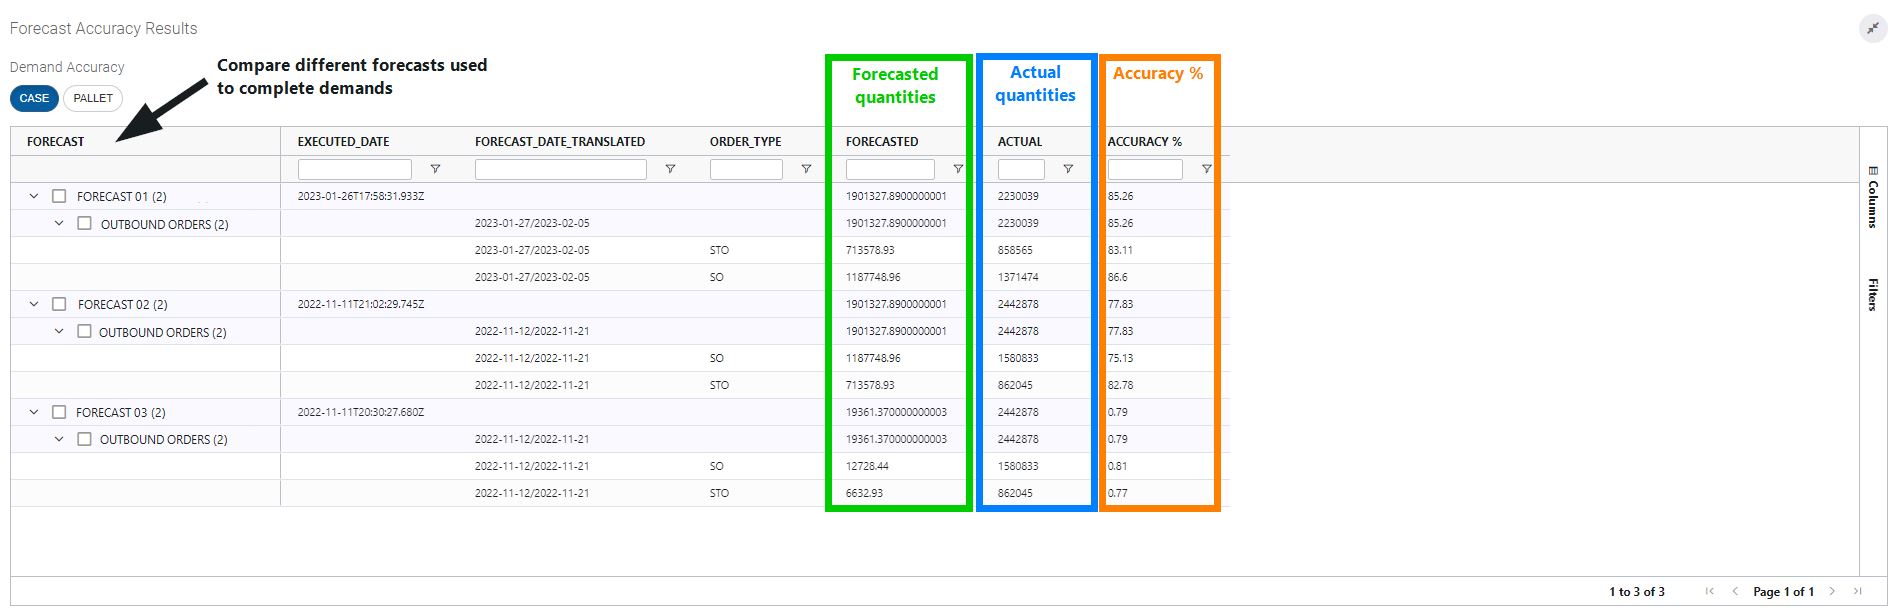Screen dimensions: 1896x613
Task: Focus the ACCURACY % filter input
Action: (1145, 169)
